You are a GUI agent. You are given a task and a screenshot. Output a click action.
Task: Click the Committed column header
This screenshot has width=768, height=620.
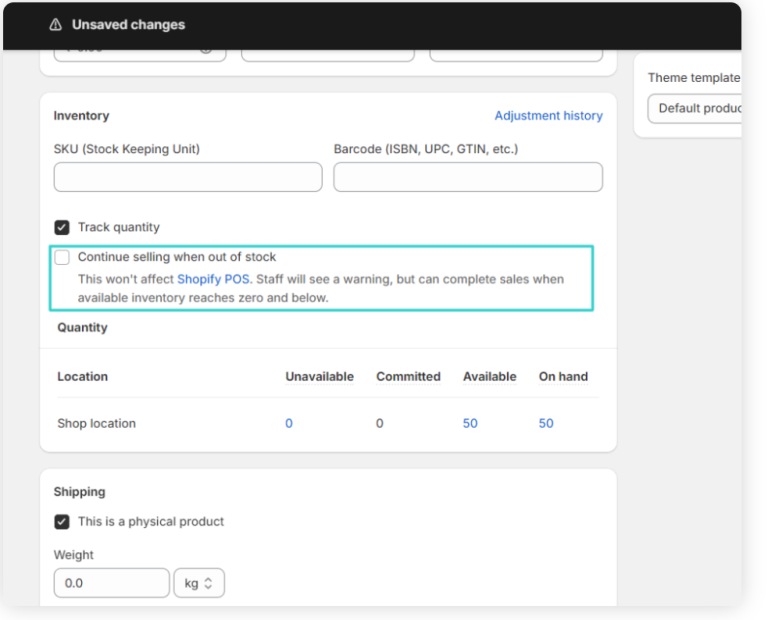[408, 377]
